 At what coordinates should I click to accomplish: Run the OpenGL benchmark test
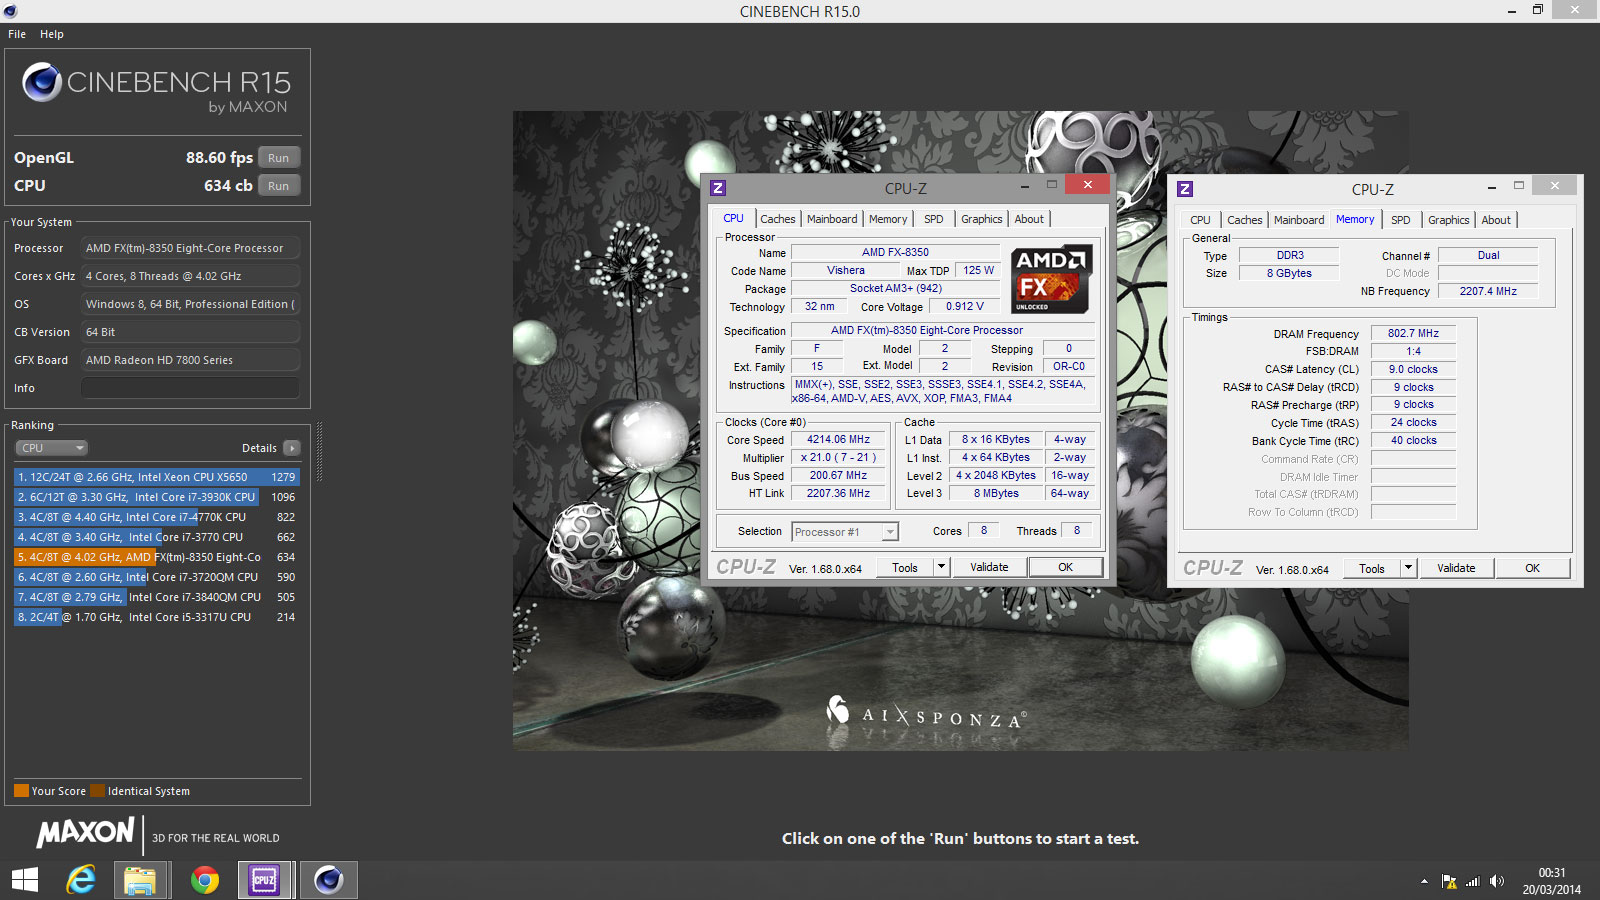pyautogui.click(x=279, y=158)
